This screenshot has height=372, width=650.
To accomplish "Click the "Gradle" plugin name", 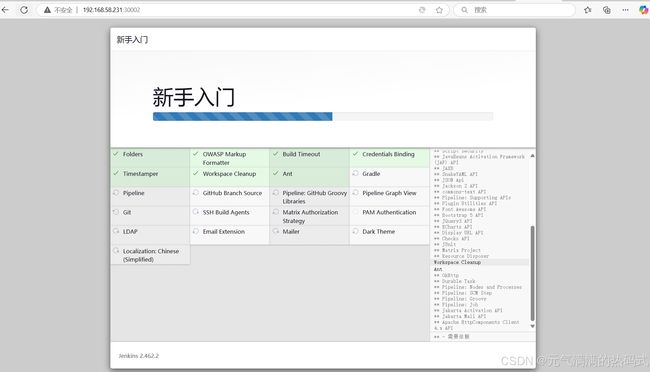I will click(371, 174).
